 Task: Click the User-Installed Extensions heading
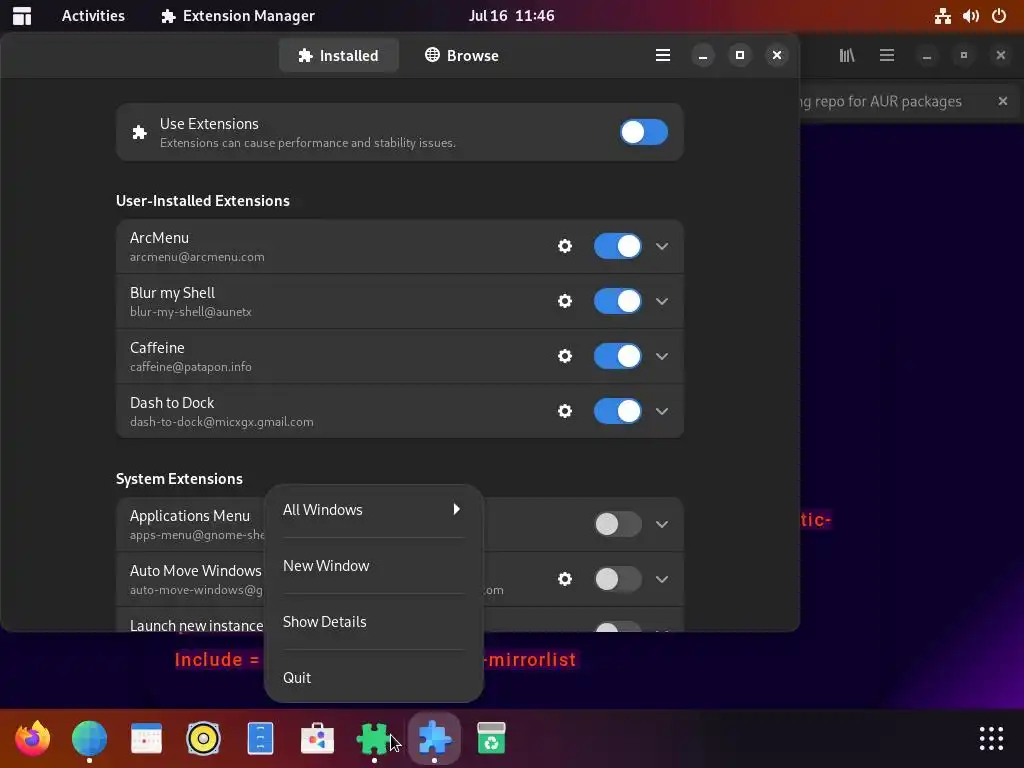203,200
